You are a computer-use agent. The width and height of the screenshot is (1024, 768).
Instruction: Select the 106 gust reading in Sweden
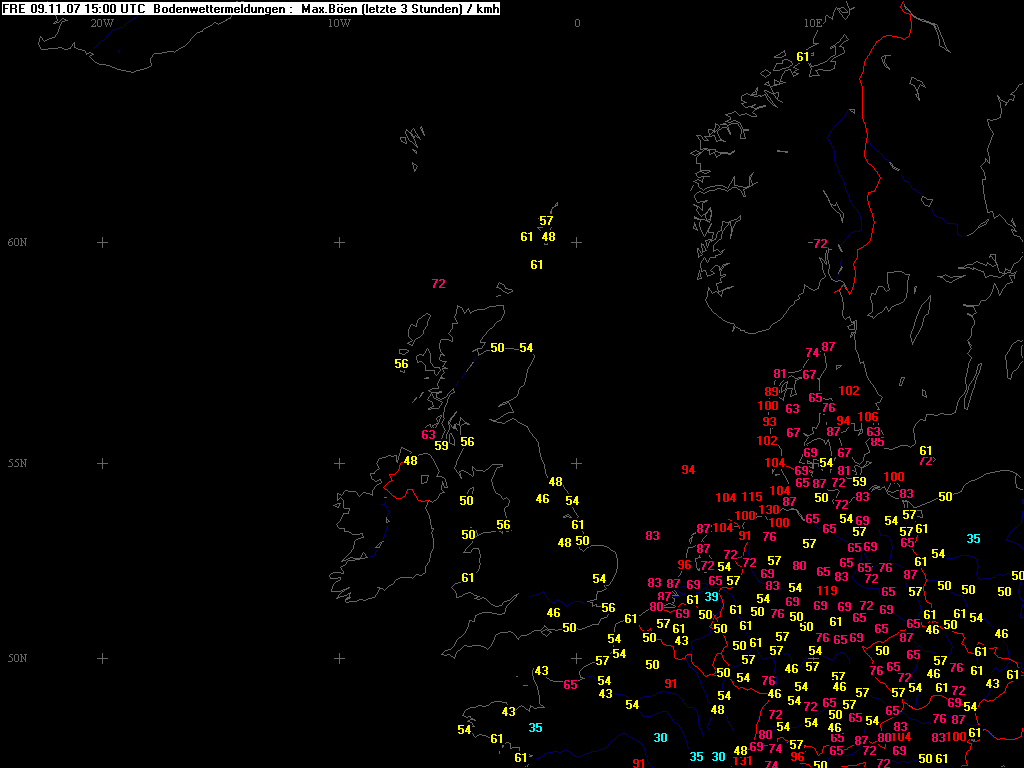point(868,417)
